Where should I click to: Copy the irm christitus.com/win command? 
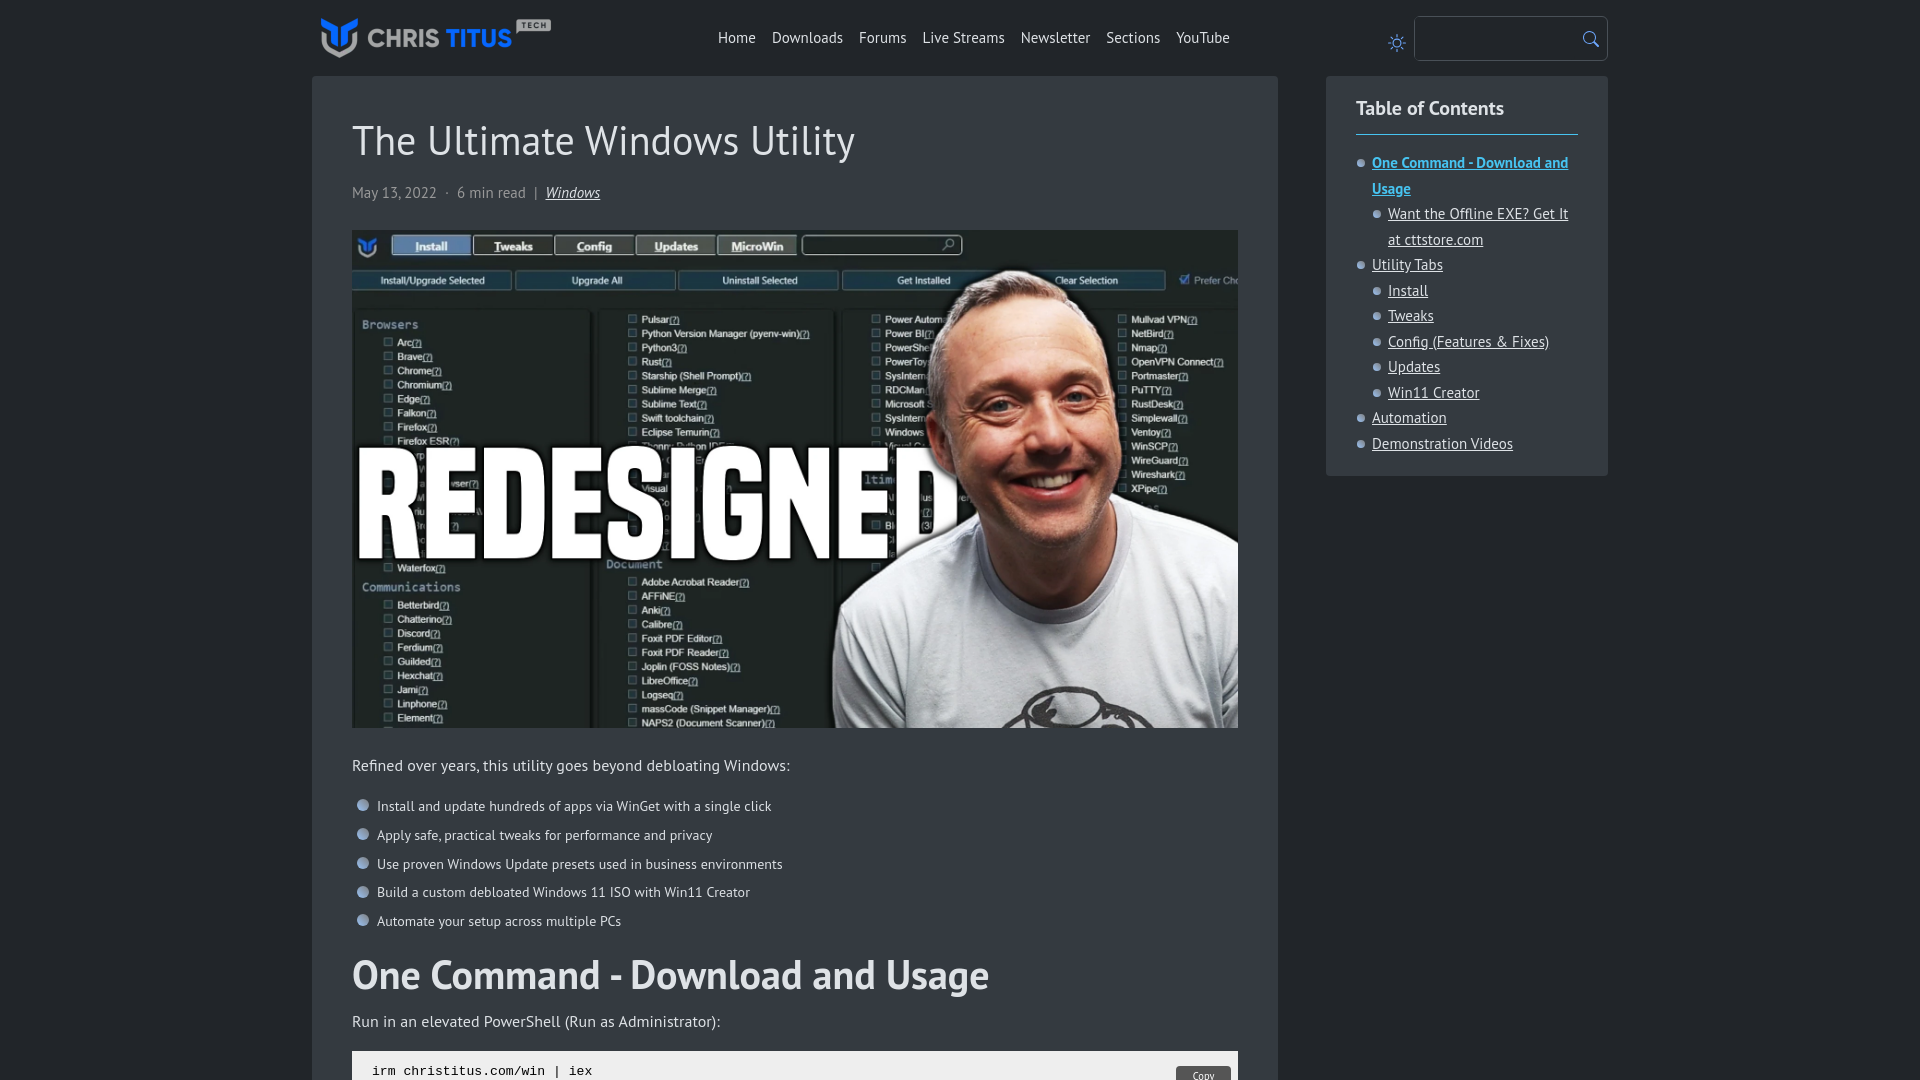pos(1203,1074)
